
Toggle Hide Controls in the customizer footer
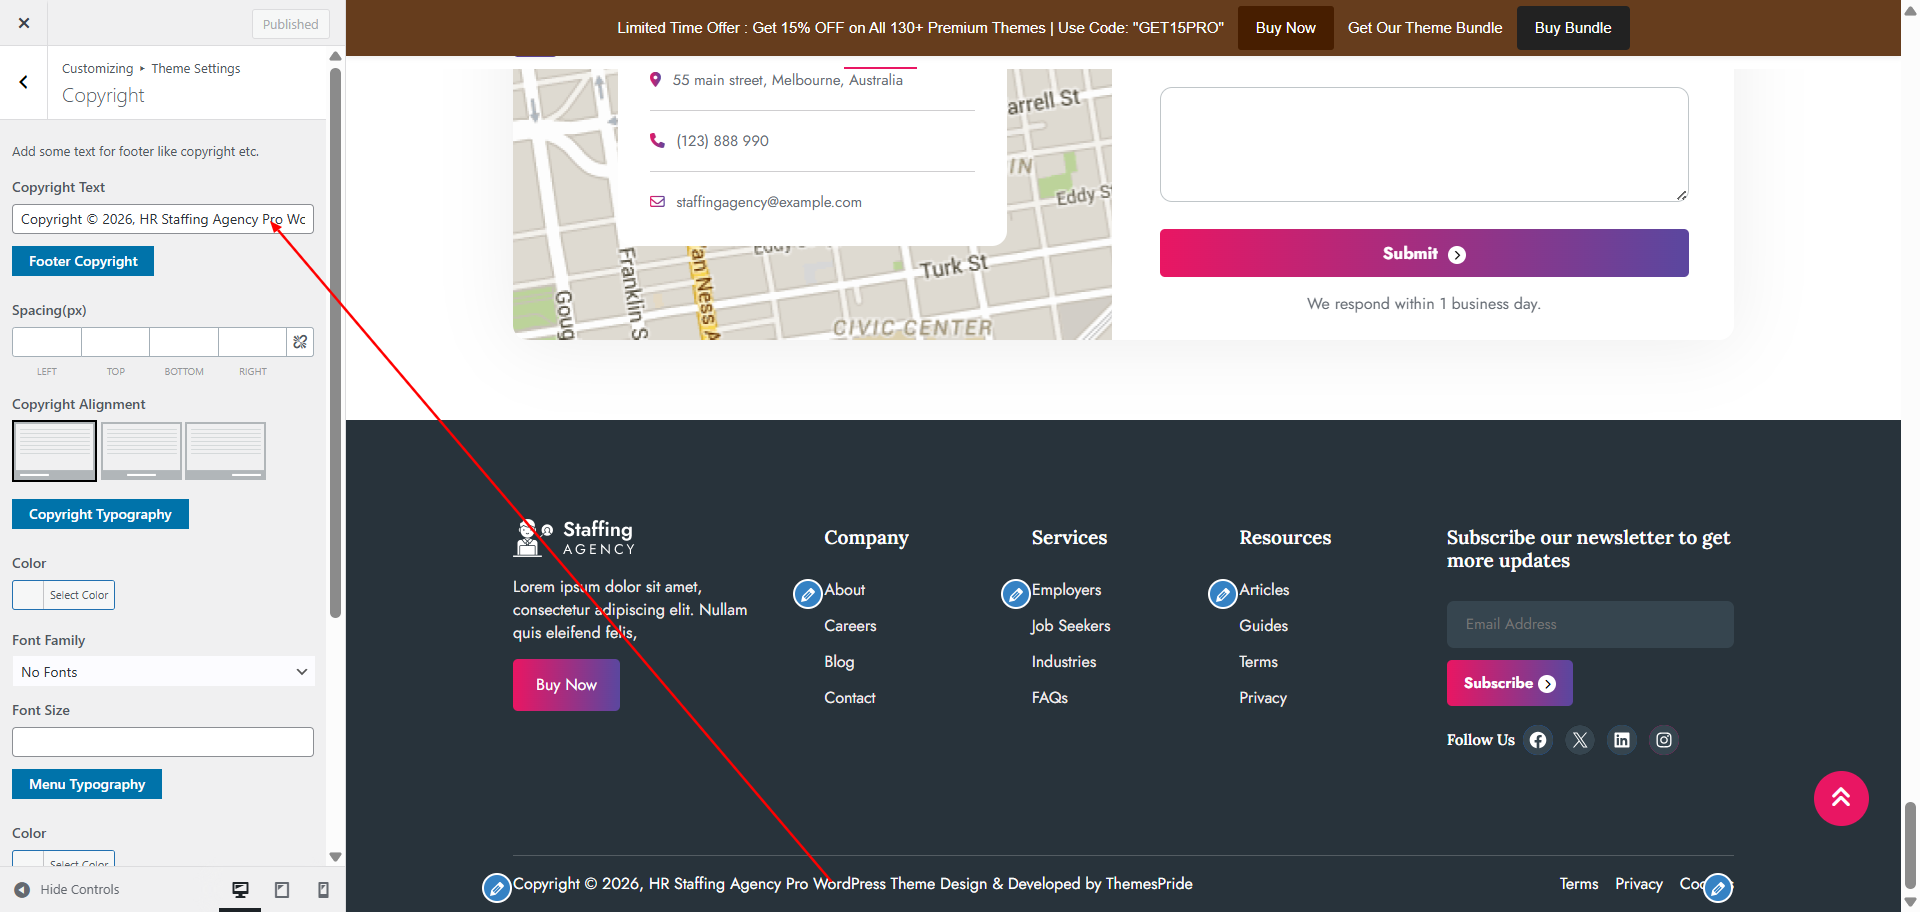66,889
